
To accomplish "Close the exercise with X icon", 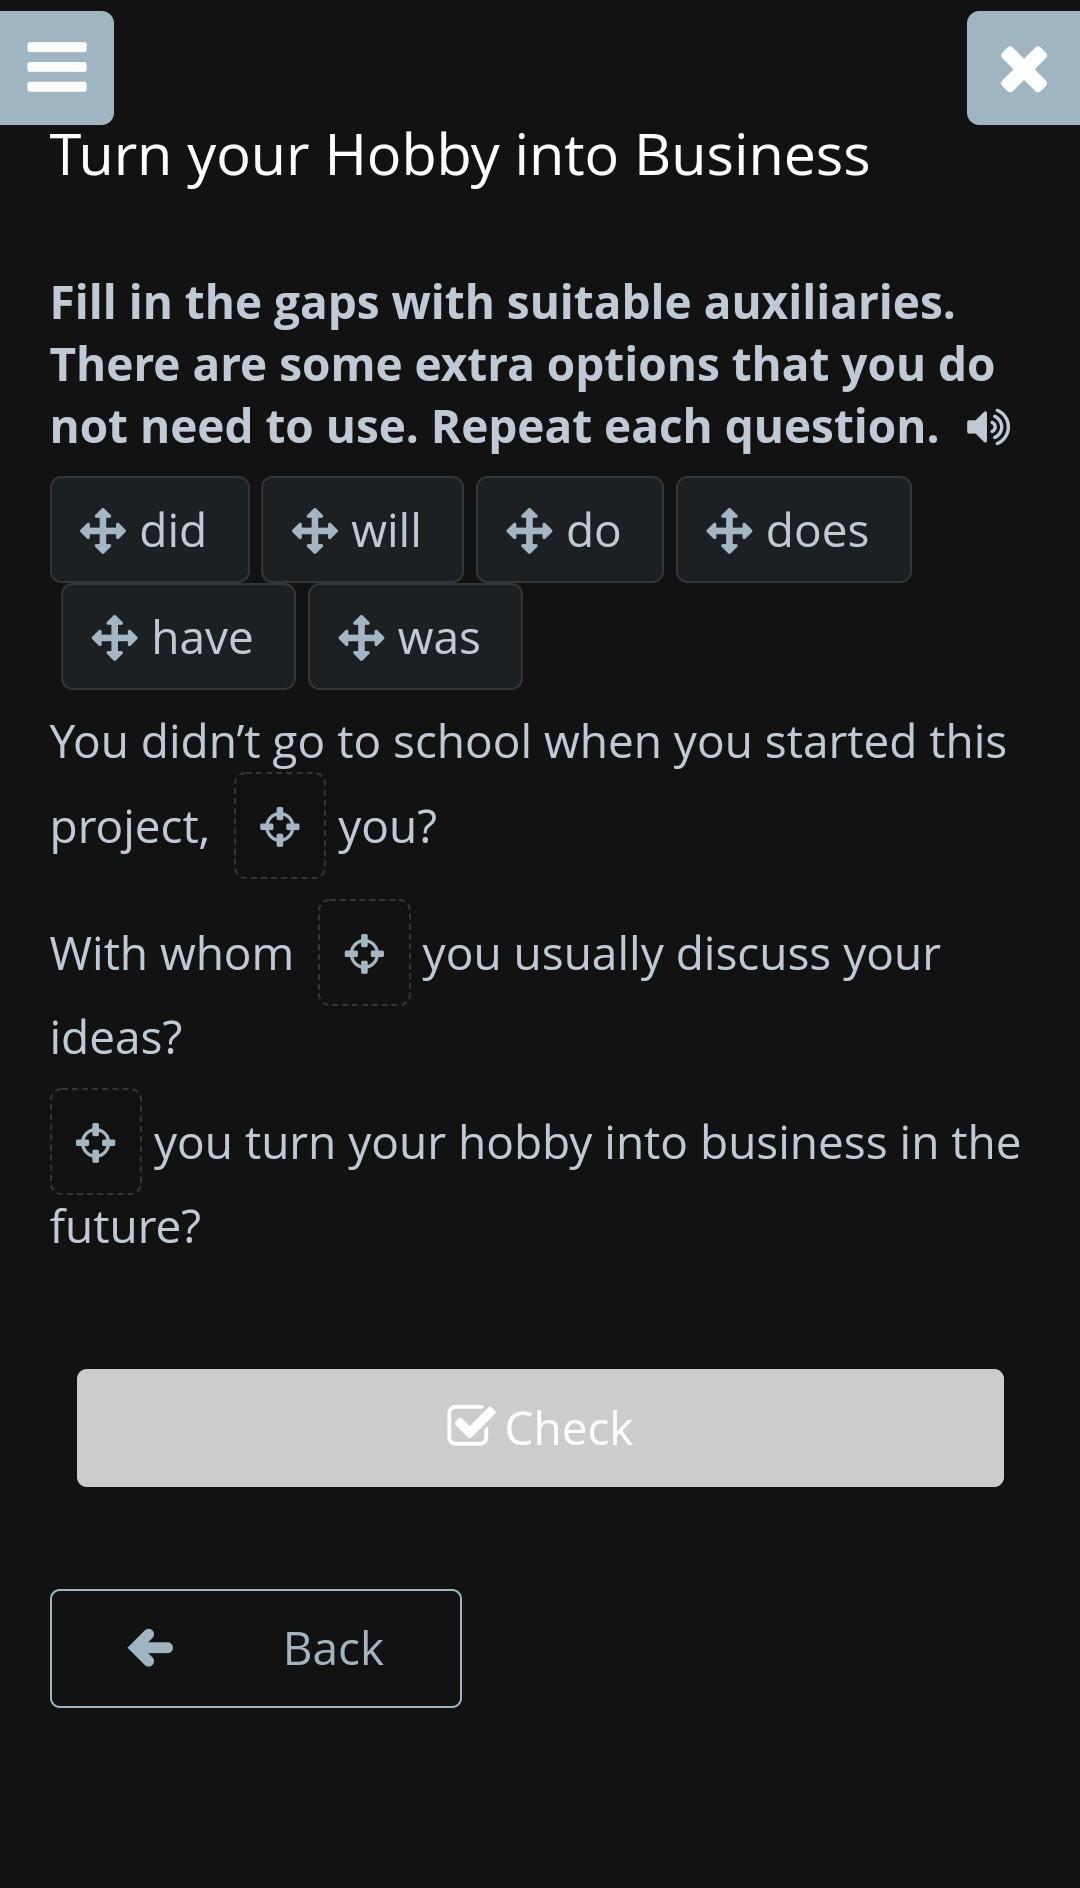I will click(x=1023, y=69).
